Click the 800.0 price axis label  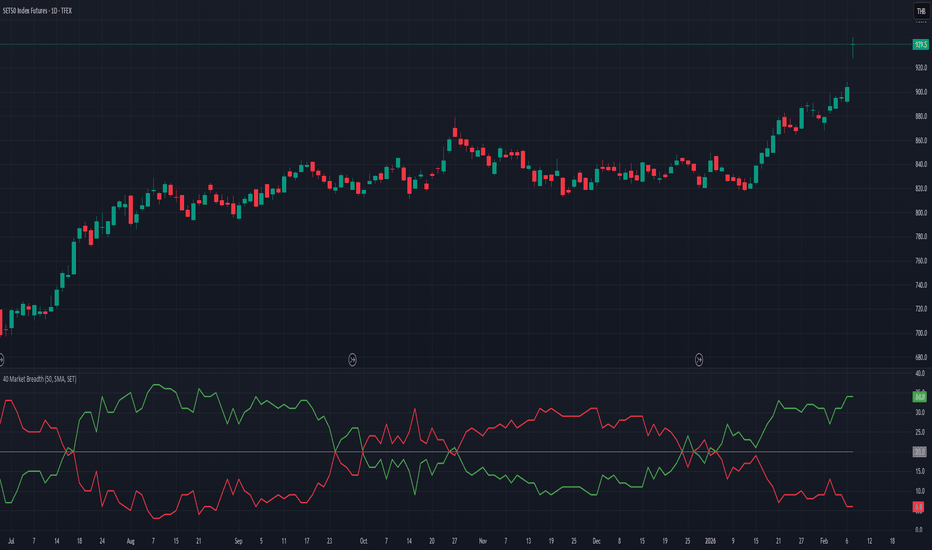click(921, 213)
